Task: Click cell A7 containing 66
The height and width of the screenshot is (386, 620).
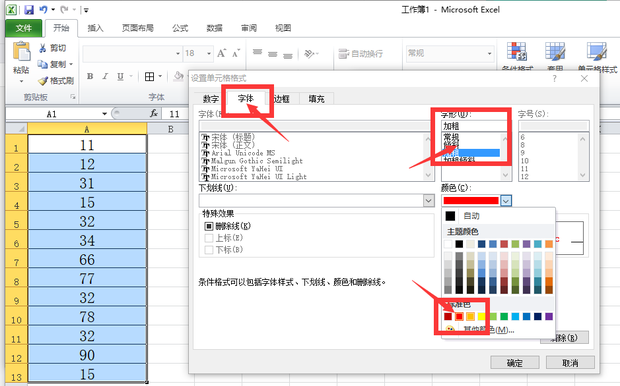Action: 87,259
